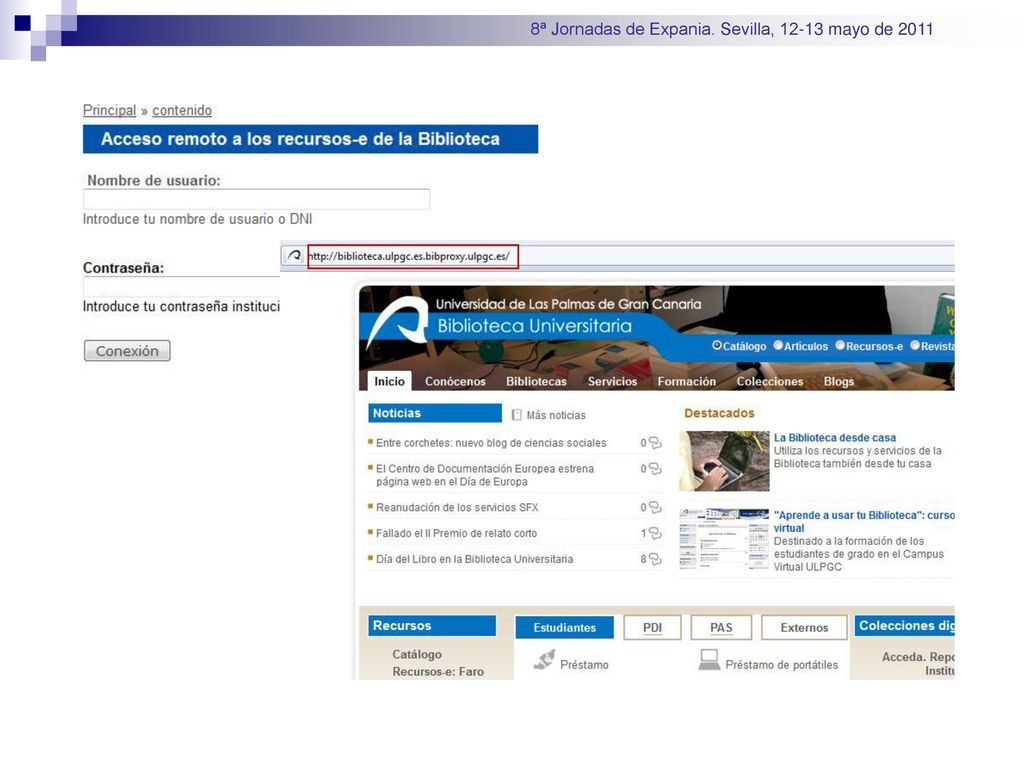This screenshot has height=768, width=1024.
Task: Click the Contraseña input field
Action: tap(182, 285)
